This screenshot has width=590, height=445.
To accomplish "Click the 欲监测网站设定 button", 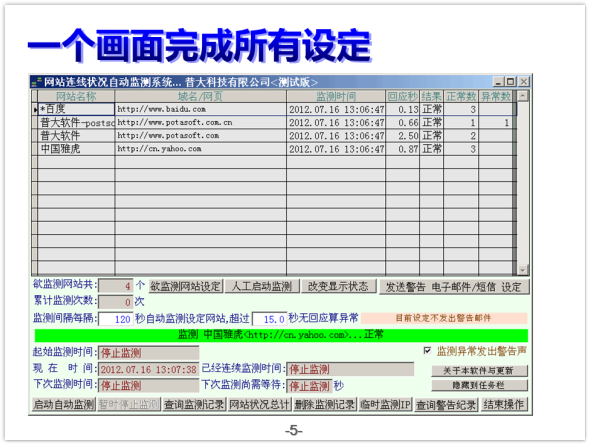I will pos(186,287).
